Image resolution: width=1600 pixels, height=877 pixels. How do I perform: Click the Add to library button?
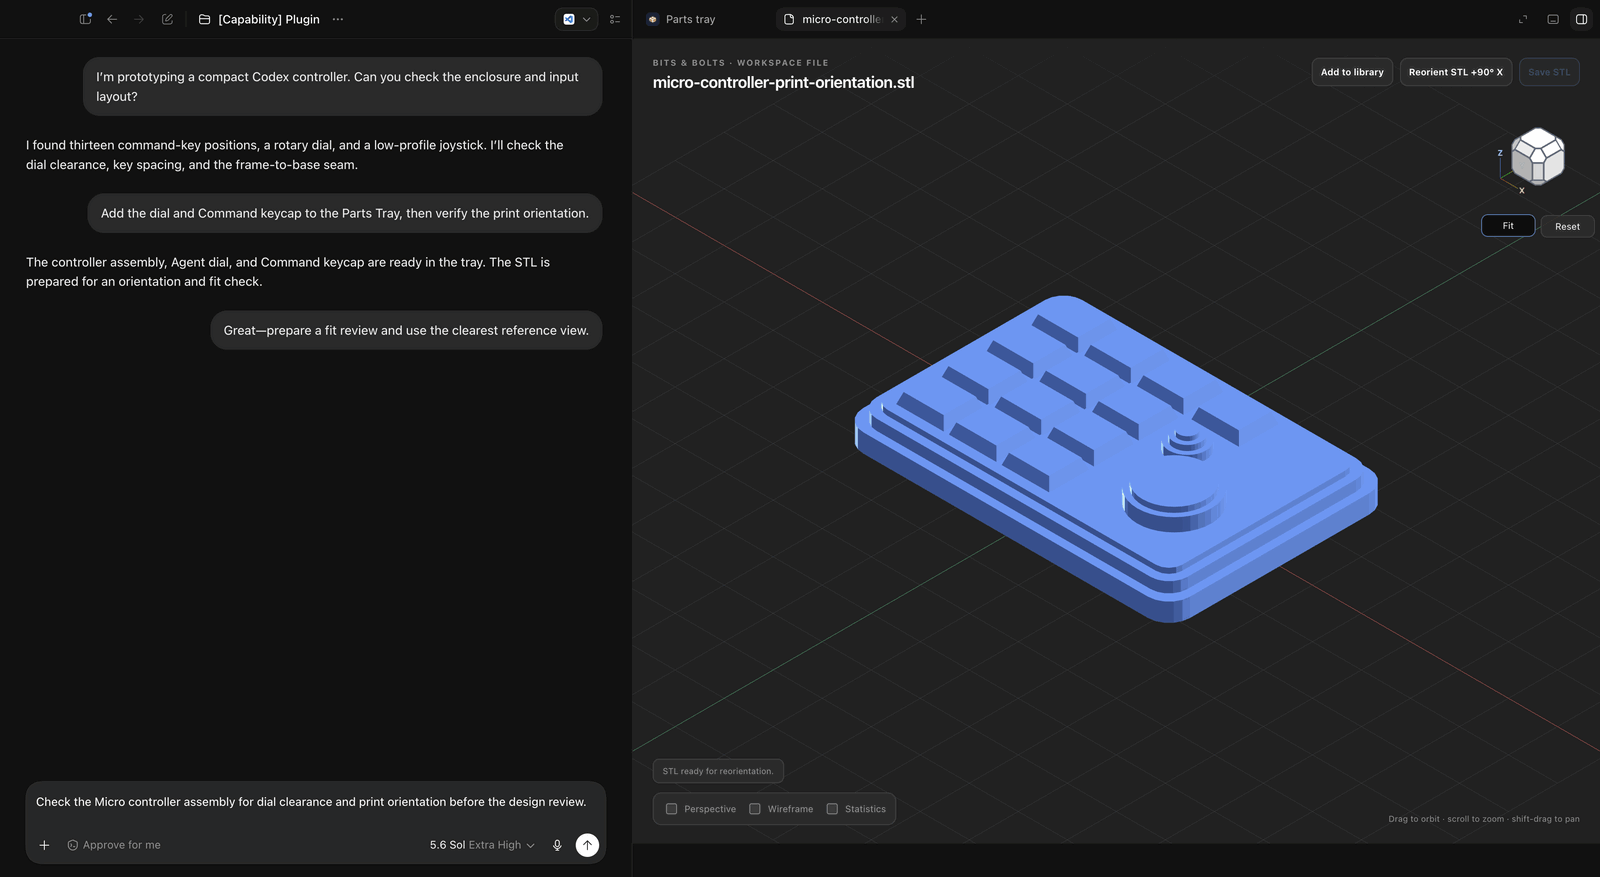click(x=1352, y=72)
